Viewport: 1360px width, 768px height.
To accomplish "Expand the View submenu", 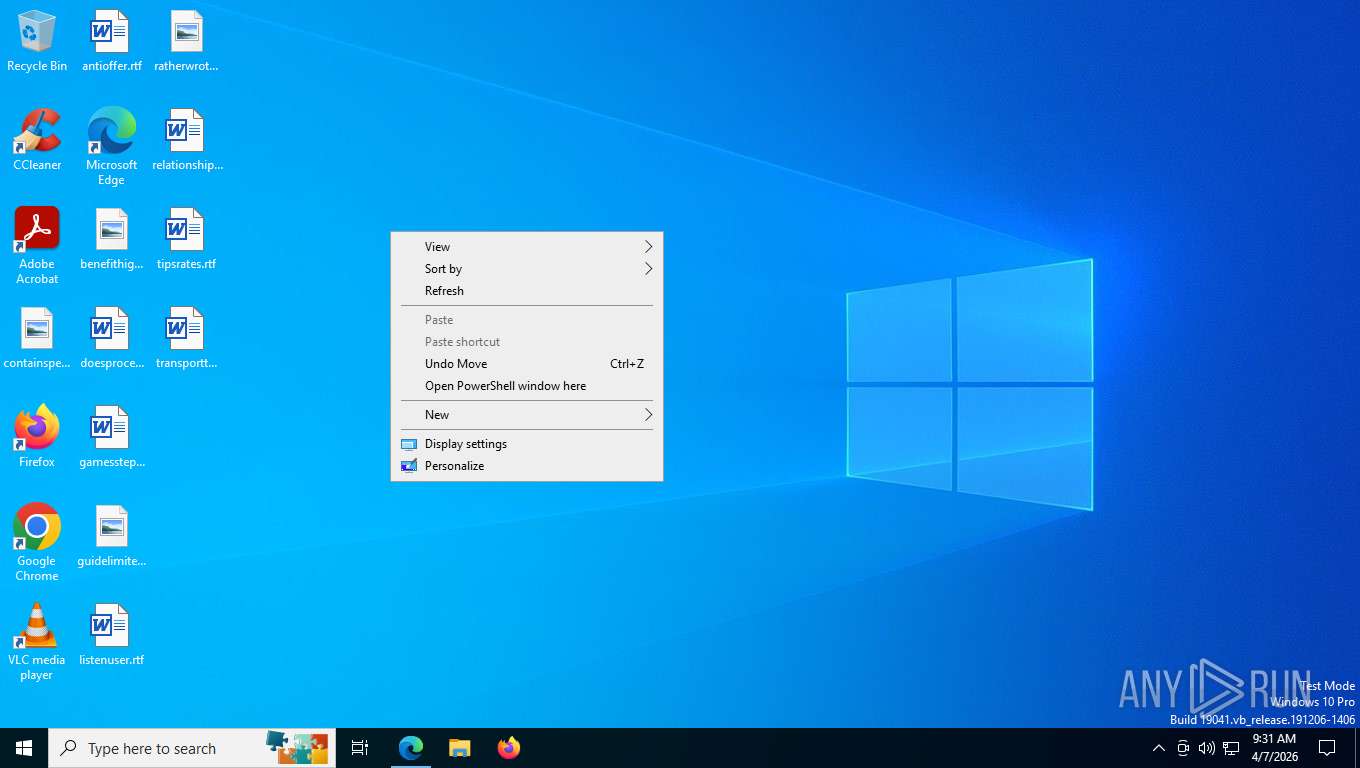I will coord(526,247).
